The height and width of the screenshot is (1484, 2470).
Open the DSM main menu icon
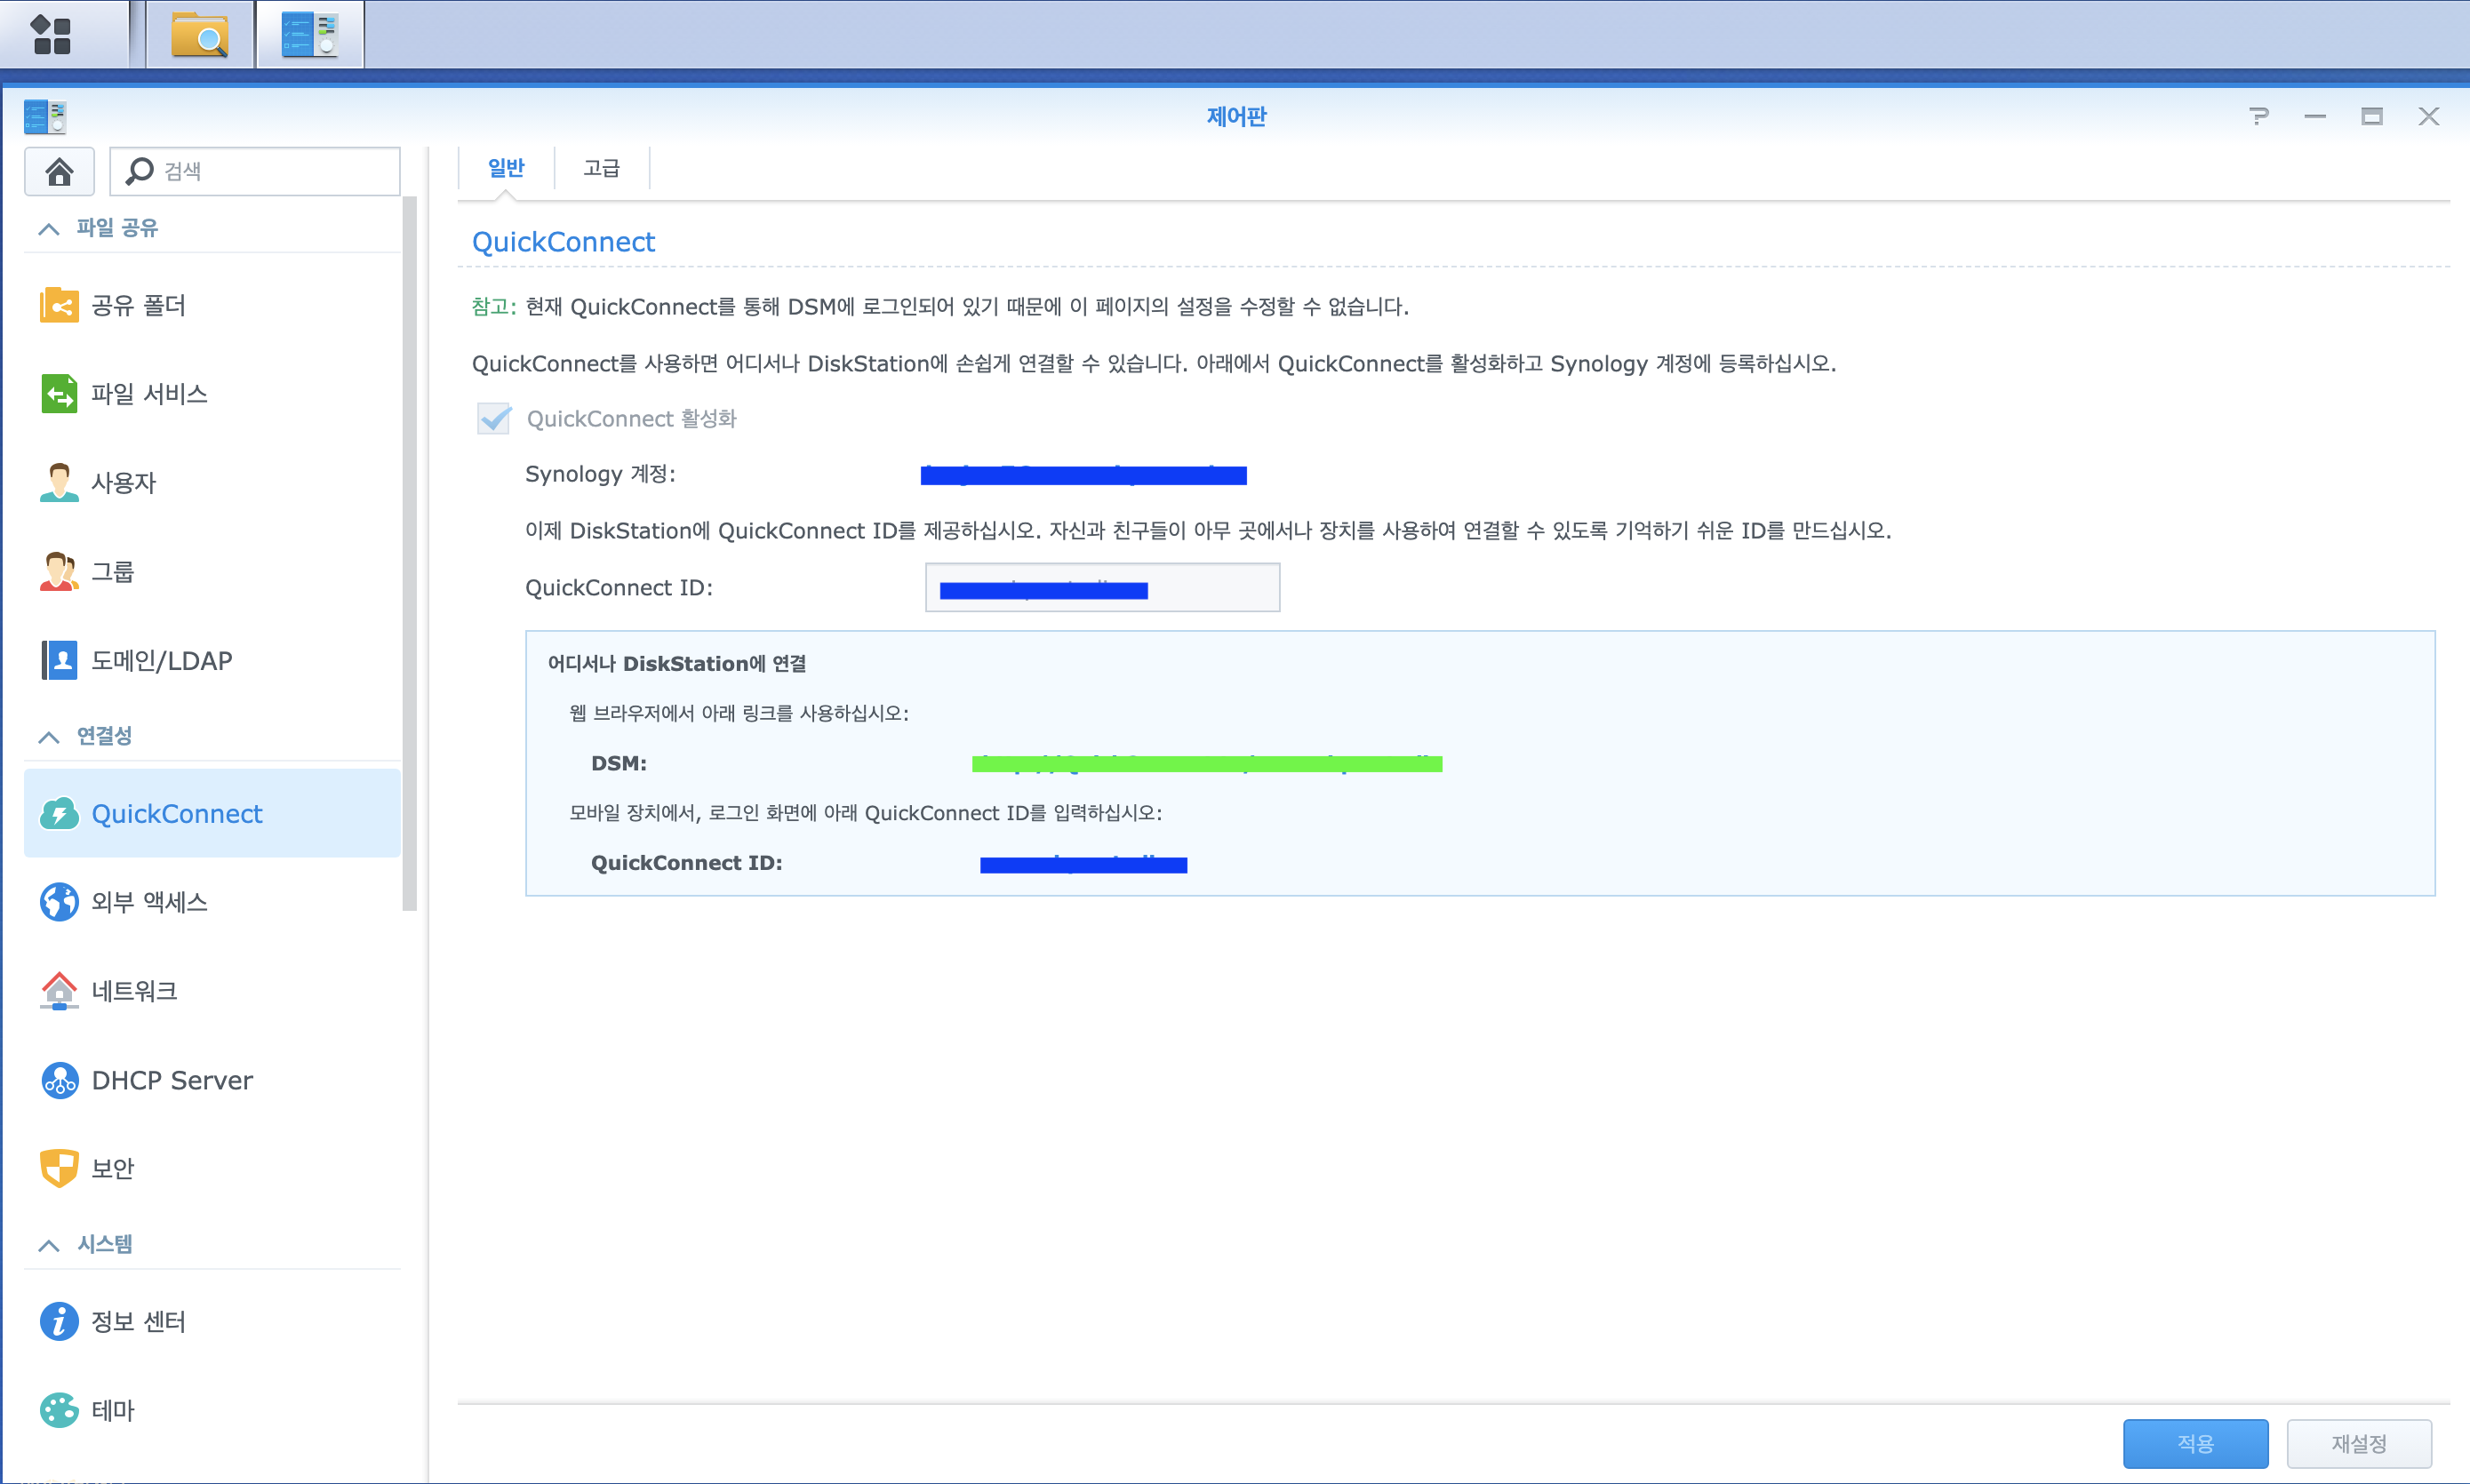point(52,34)
